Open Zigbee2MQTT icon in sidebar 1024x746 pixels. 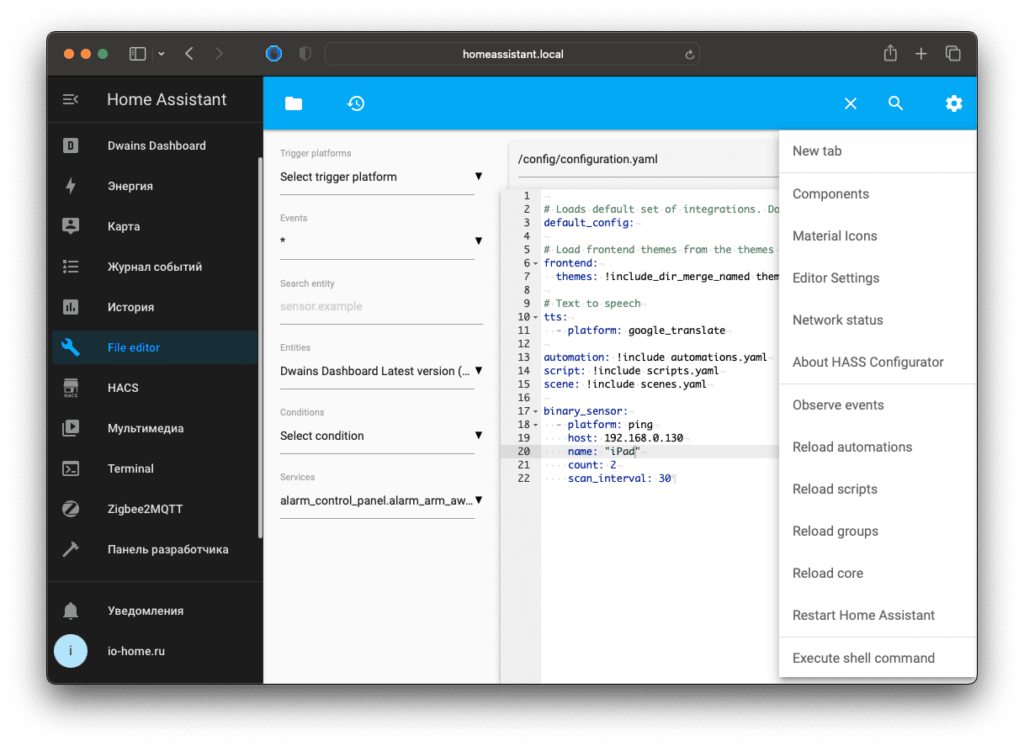71,509
